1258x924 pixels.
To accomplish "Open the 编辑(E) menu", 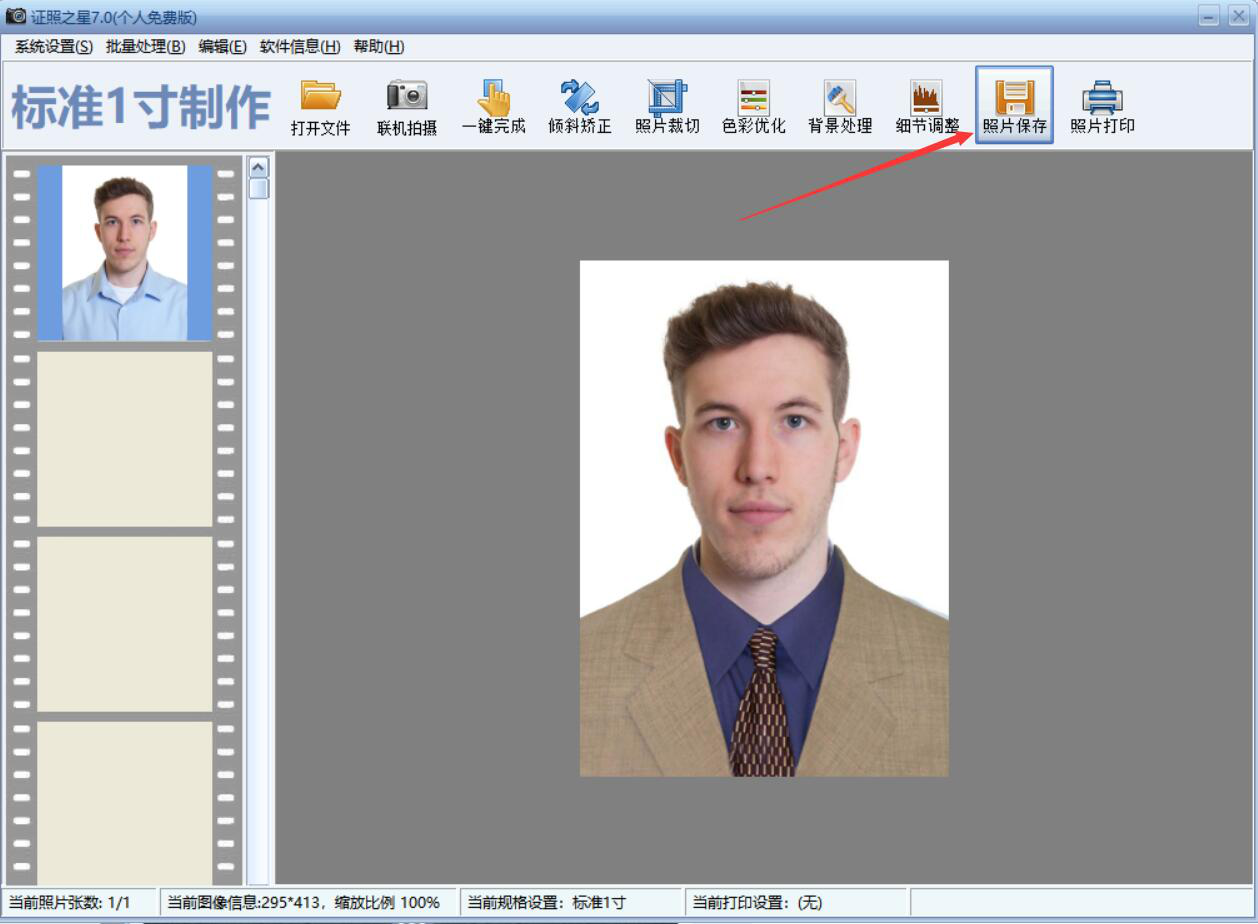I will tap(222, 47).
